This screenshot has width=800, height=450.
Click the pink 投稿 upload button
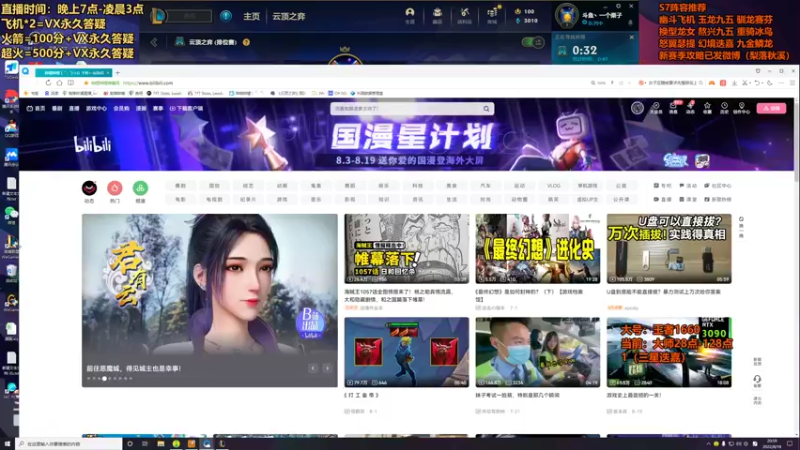point(771,108)
